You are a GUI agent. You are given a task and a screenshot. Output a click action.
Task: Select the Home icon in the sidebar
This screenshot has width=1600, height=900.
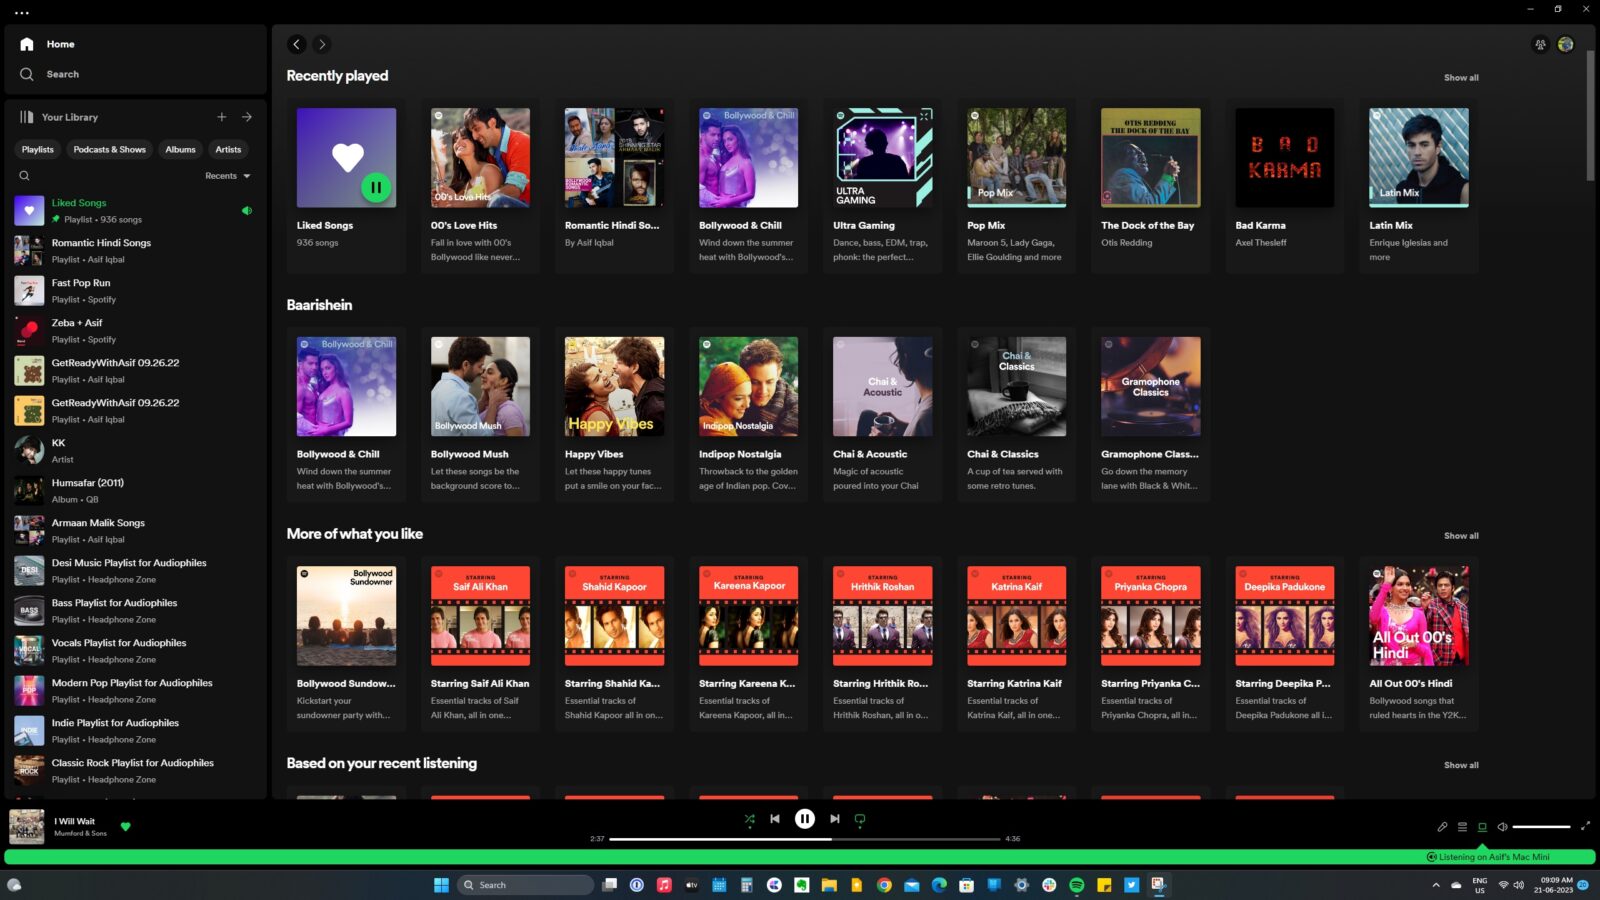click(x=26, y=44)
